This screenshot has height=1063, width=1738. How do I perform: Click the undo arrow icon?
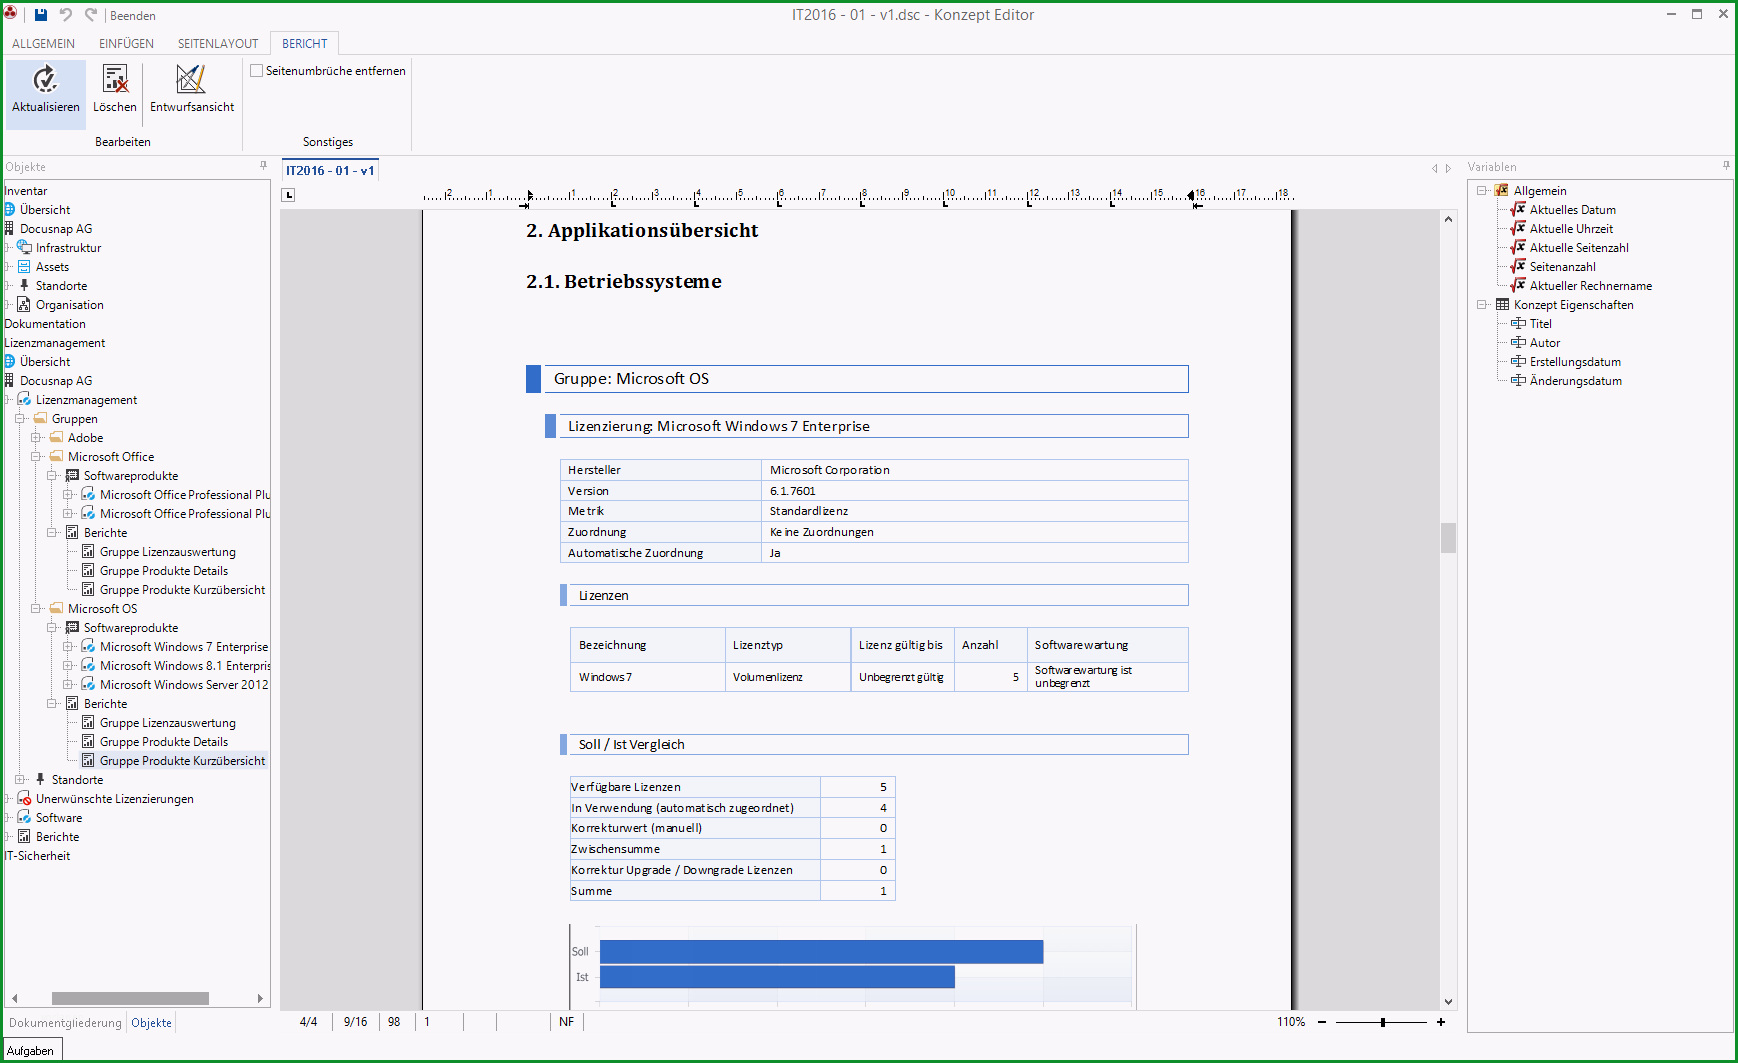click(x=66, y=15)
